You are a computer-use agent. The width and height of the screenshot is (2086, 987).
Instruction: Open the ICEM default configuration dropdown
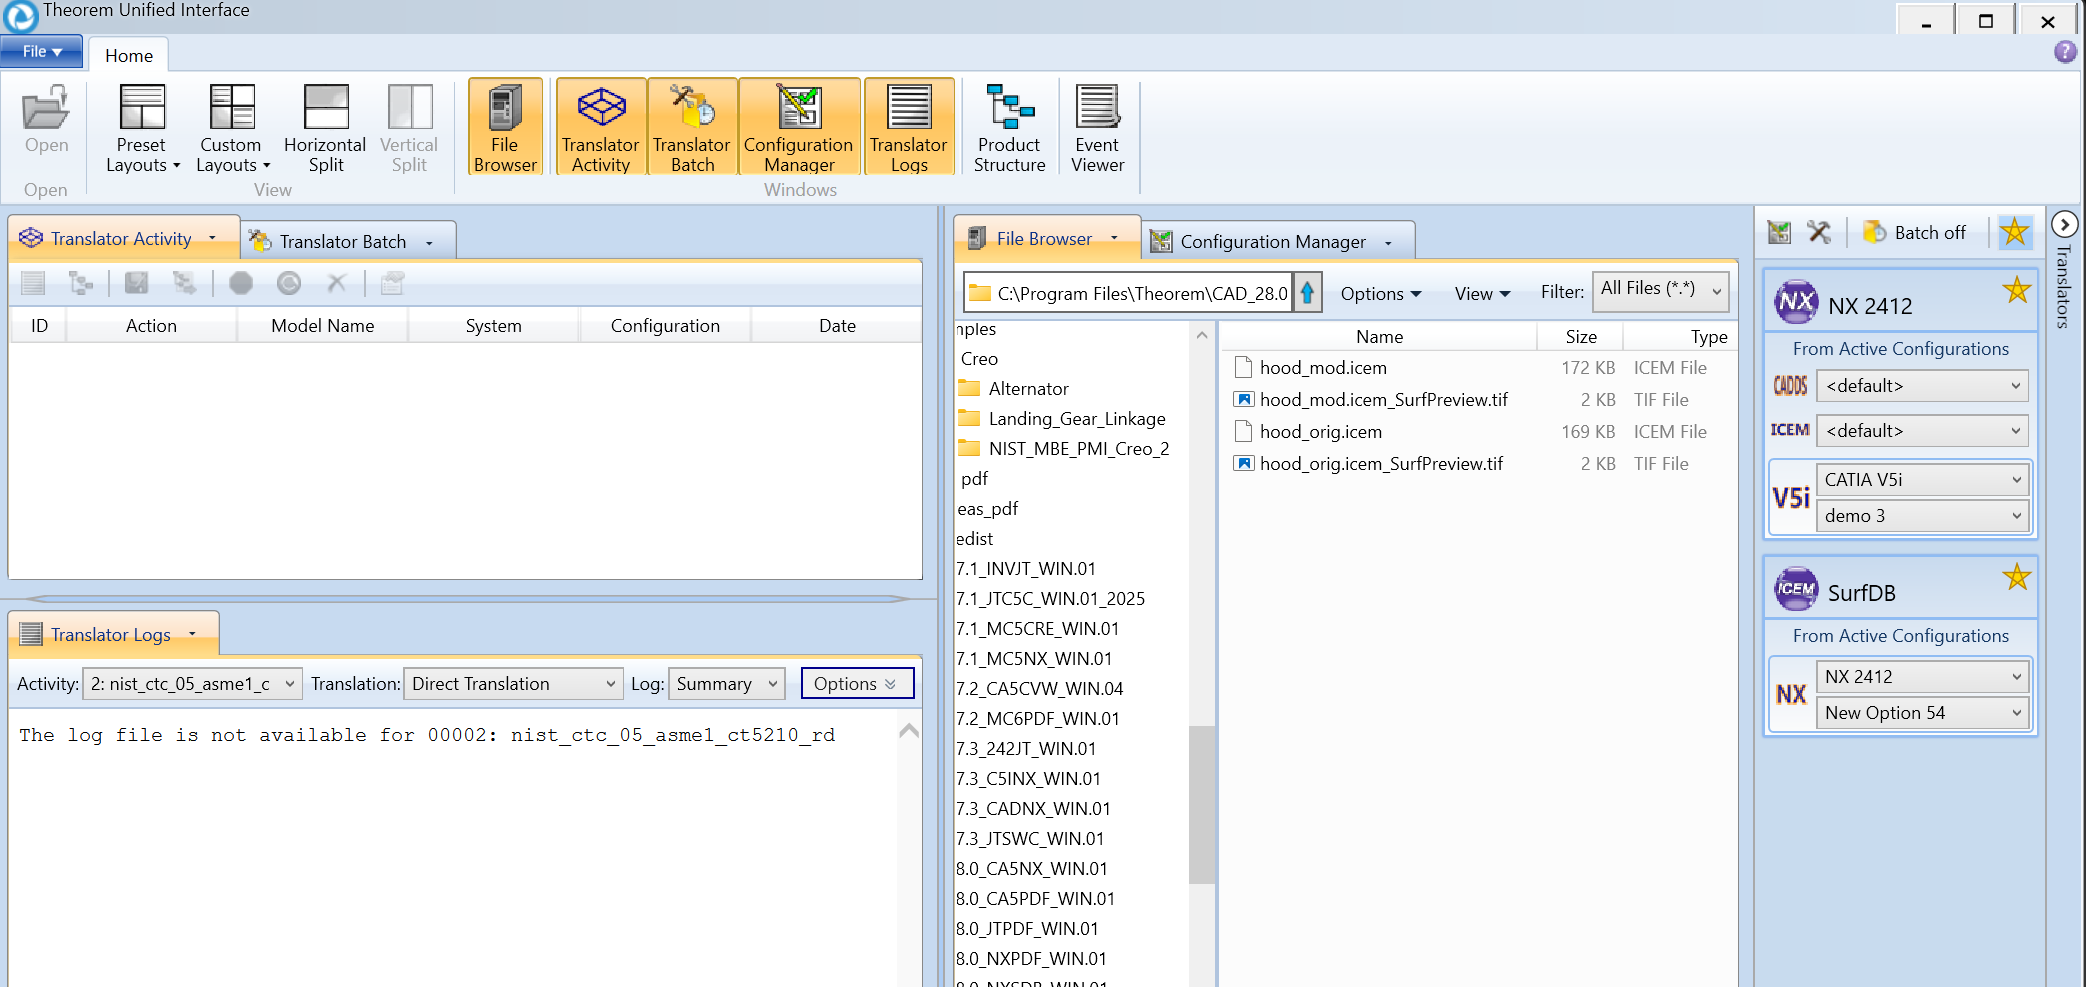tap(1922, 431)
